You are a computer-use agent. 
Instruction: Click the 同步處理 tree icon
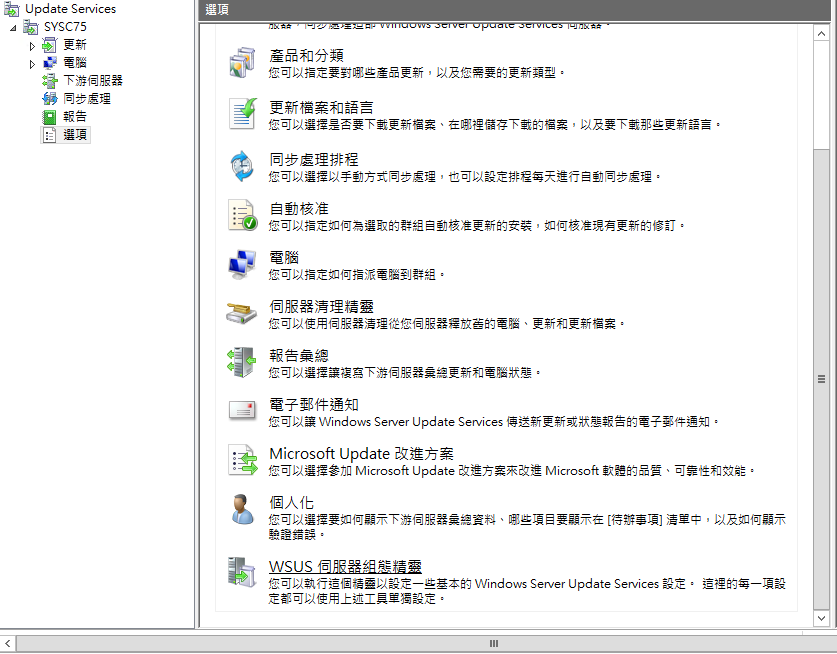49,99
